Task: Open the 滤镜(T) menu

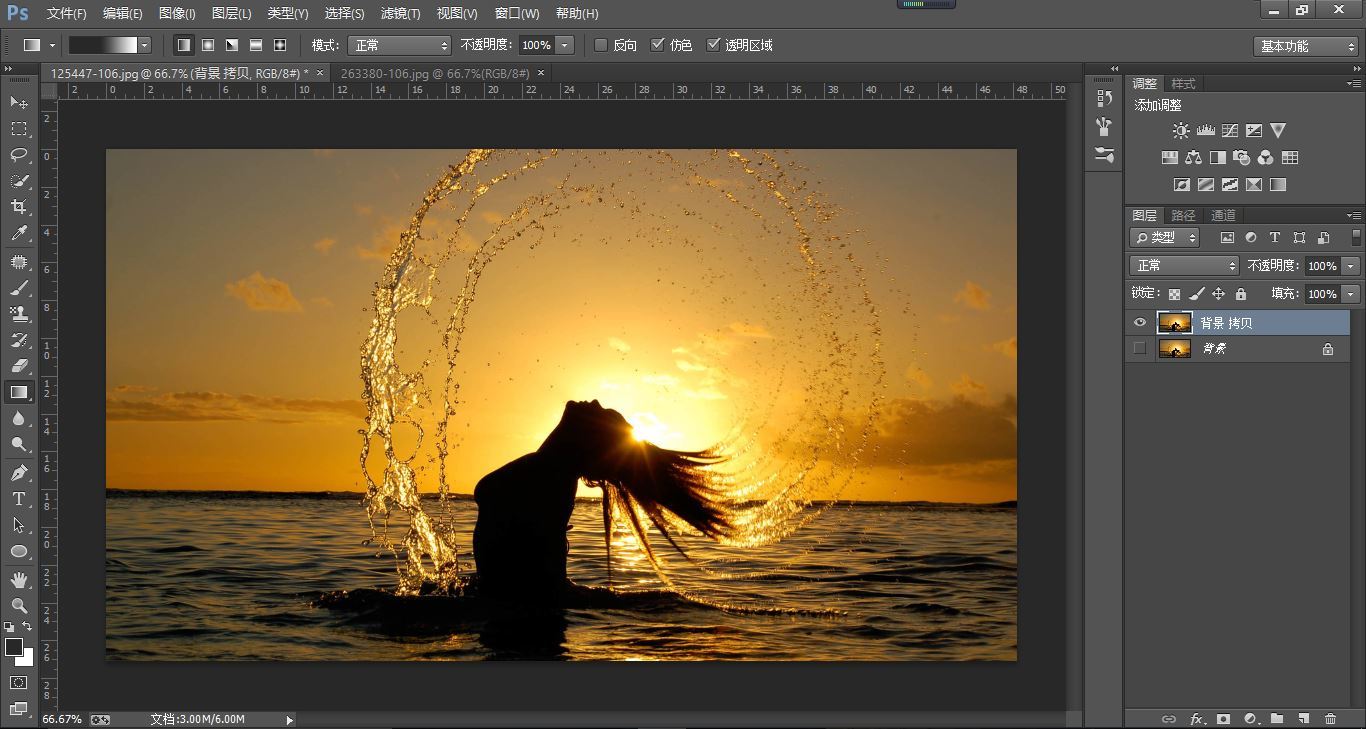Action: (400, 13)
